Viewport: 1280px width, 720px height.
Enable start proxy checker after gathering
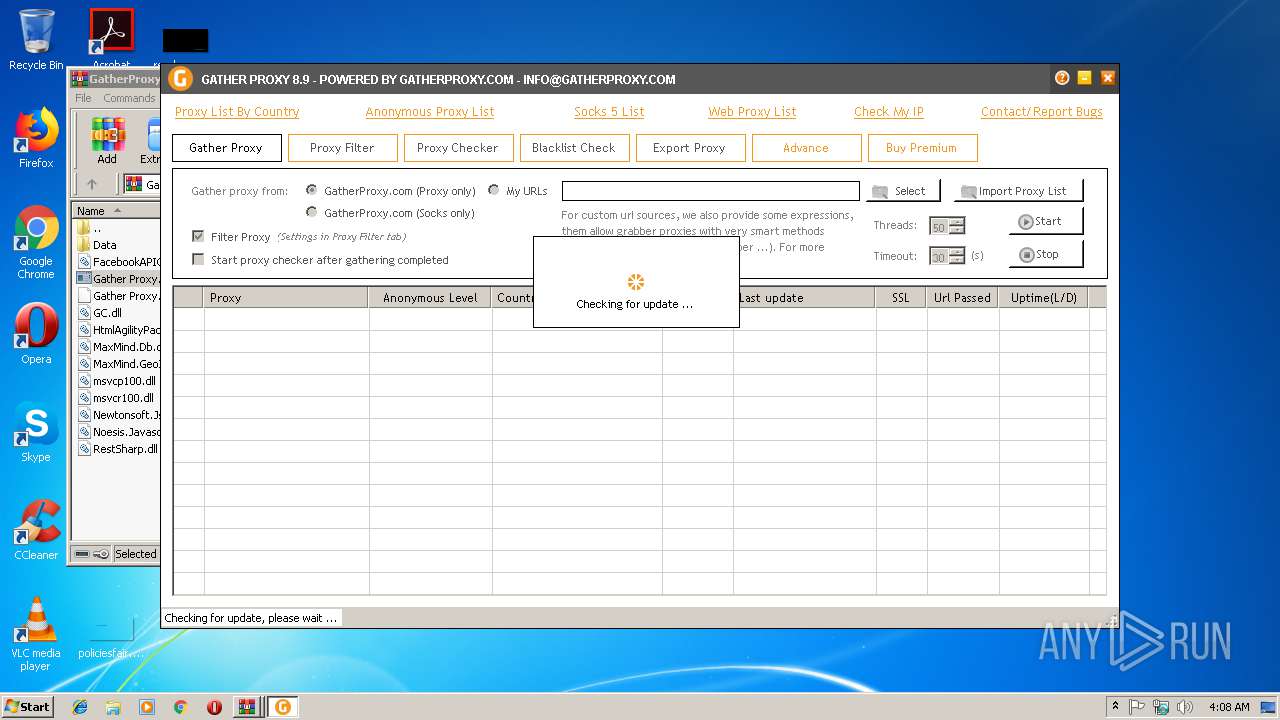pos(198,260)
